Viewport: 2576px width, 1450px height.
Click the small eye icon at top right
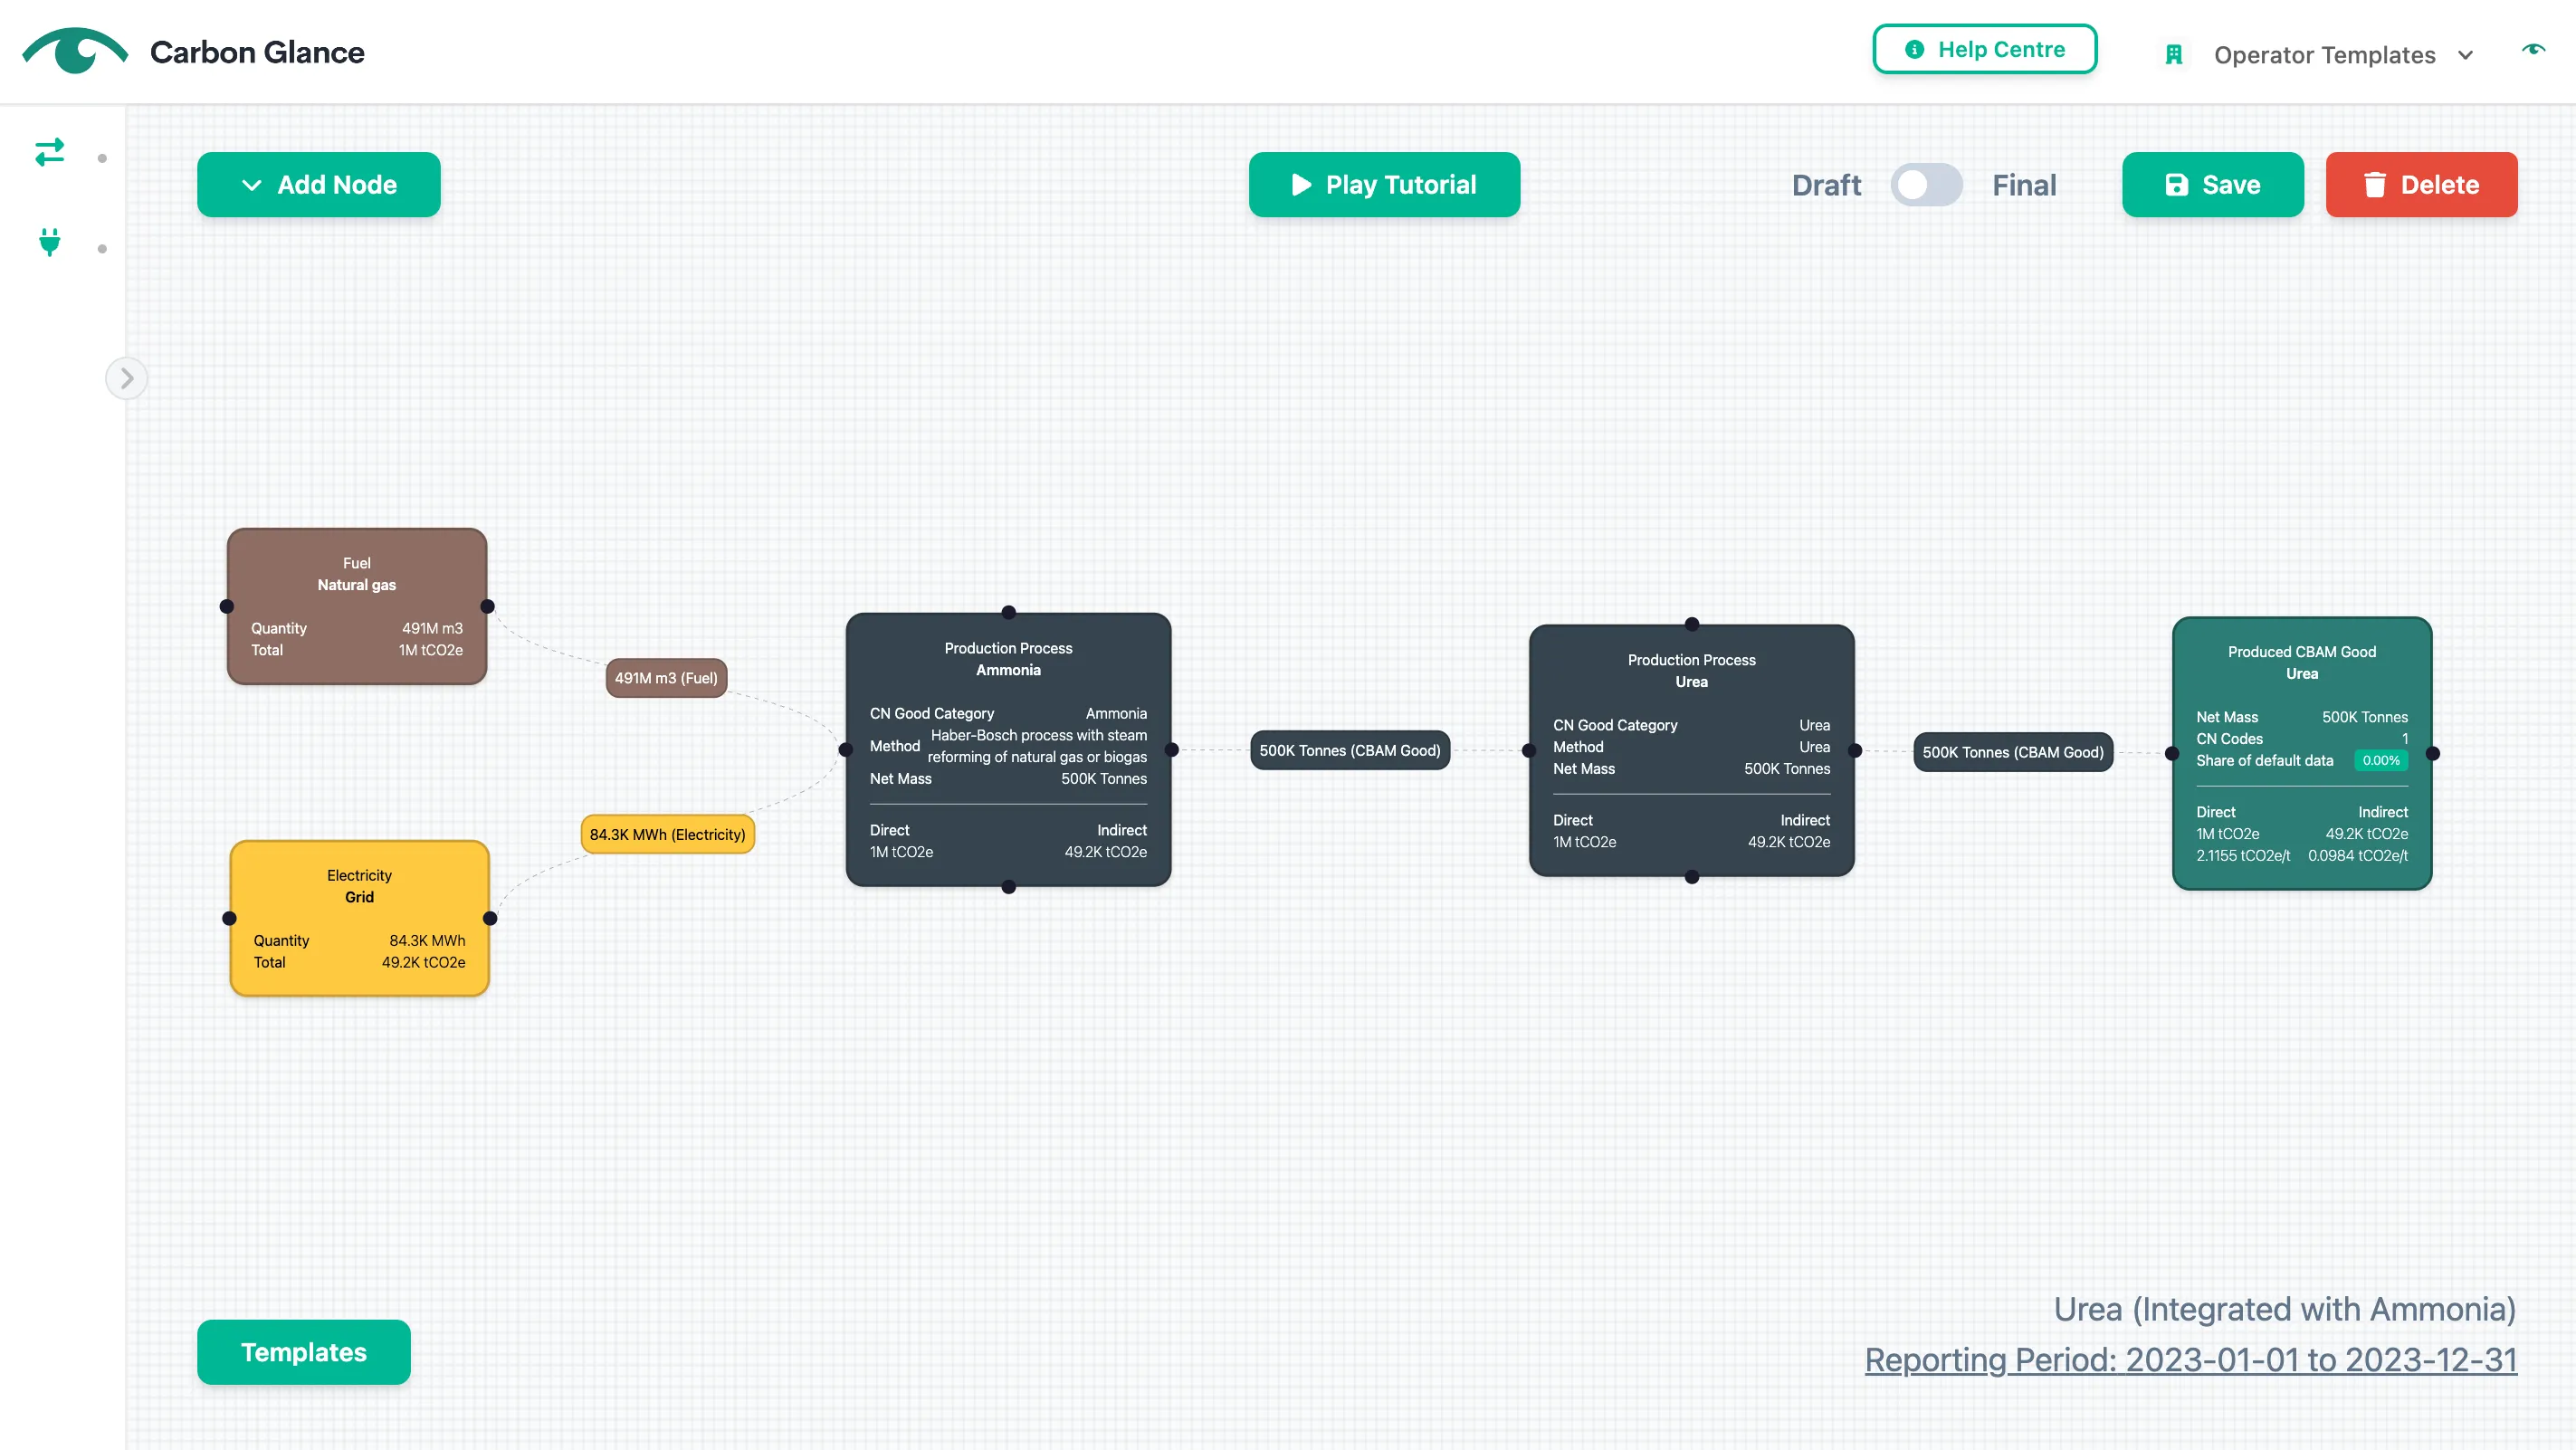tap(2533, 49)
